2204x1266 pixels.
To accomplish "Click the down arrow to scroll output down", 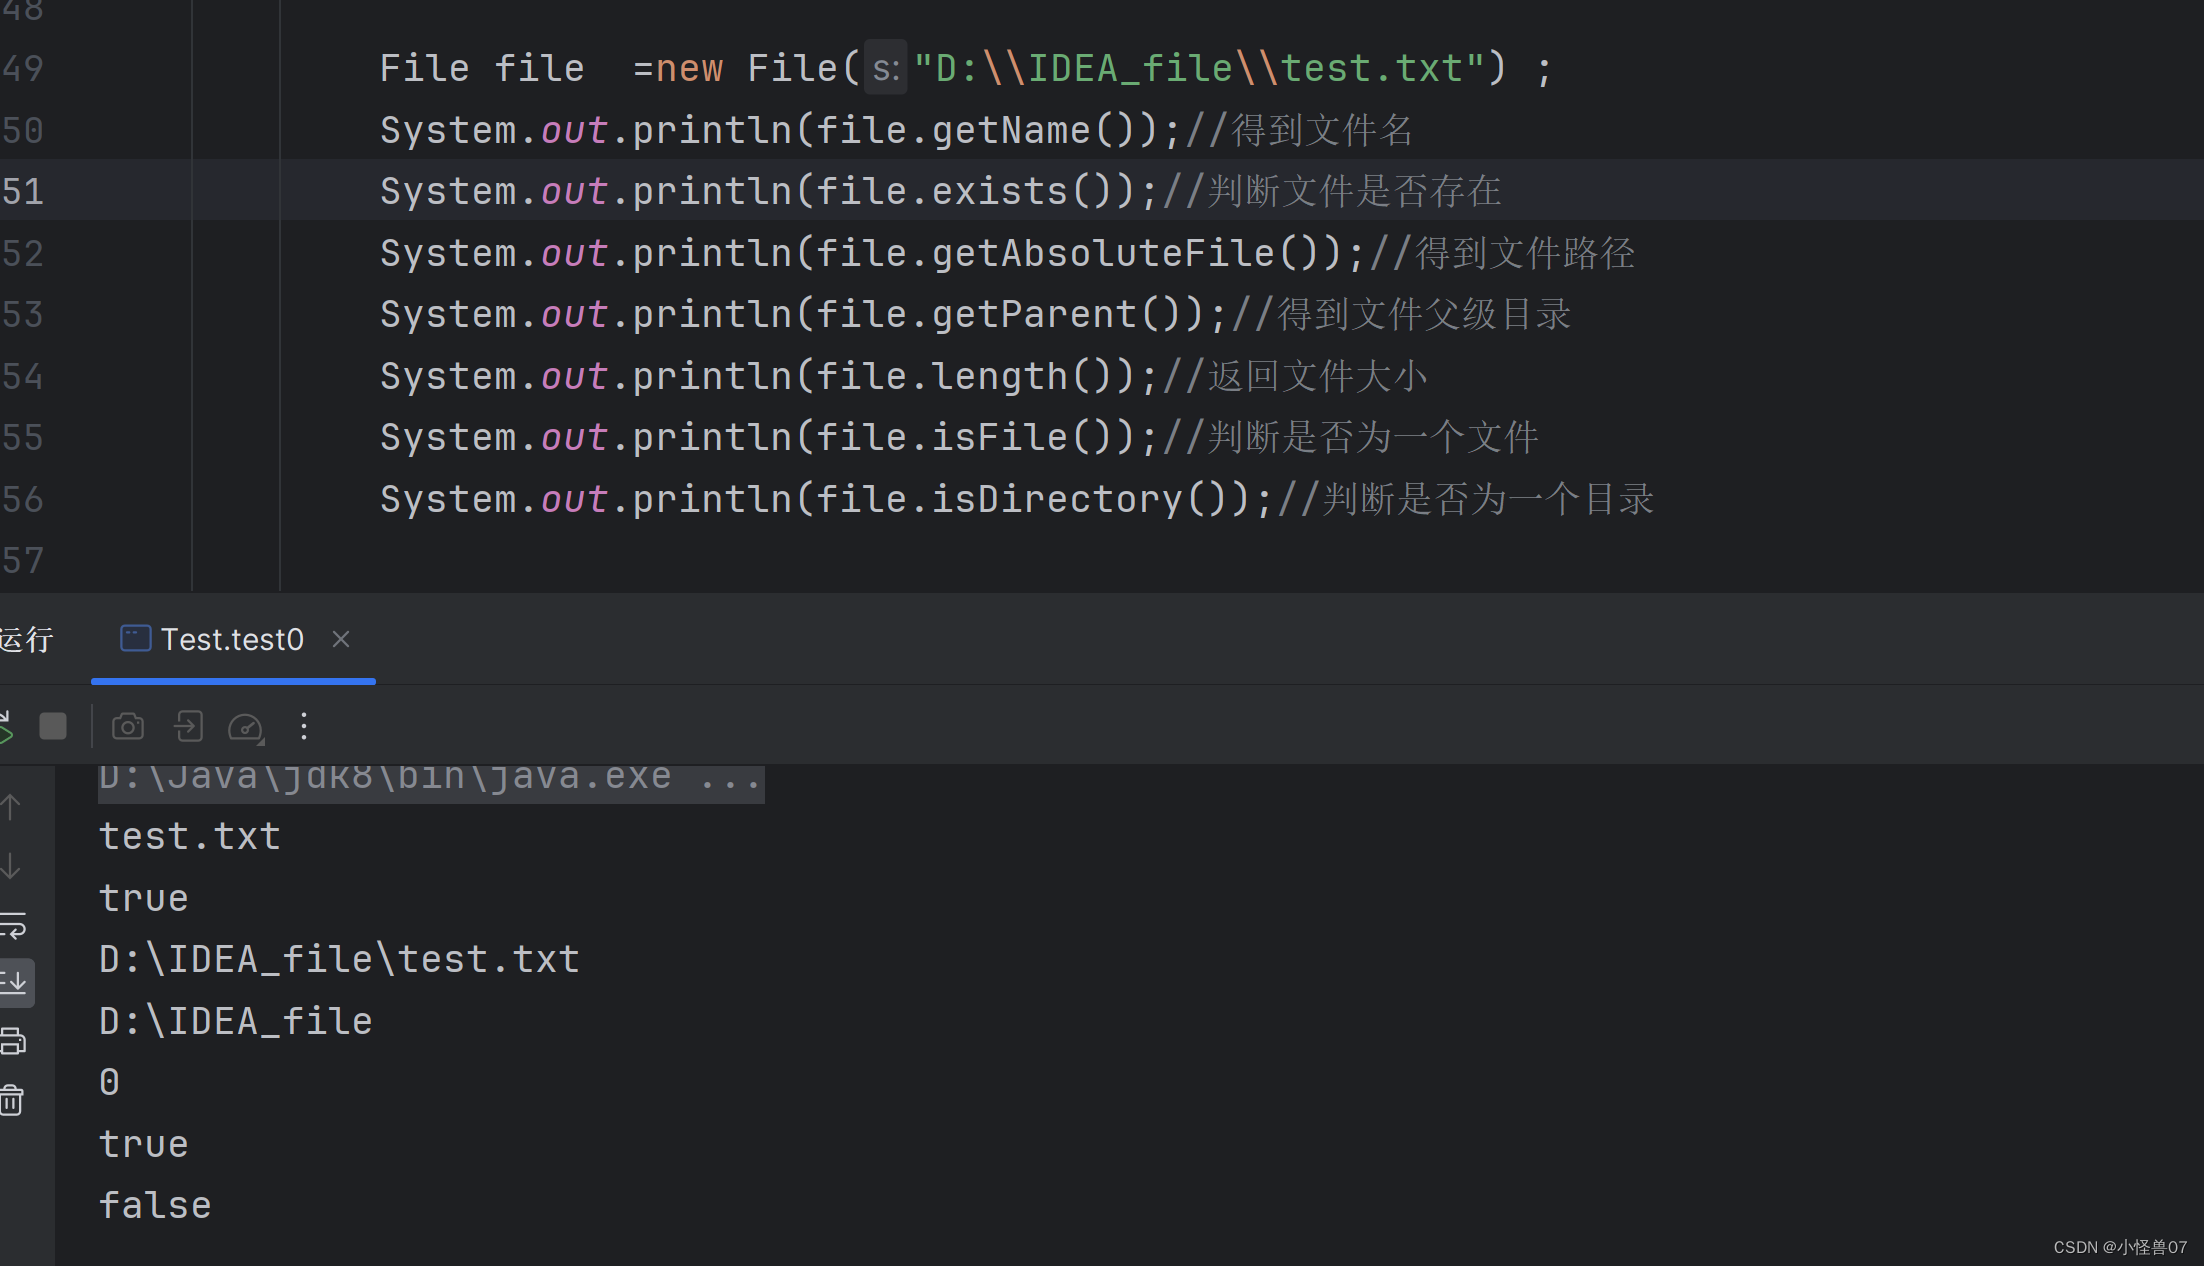I will pyautogui.click(x=12, y=866).
